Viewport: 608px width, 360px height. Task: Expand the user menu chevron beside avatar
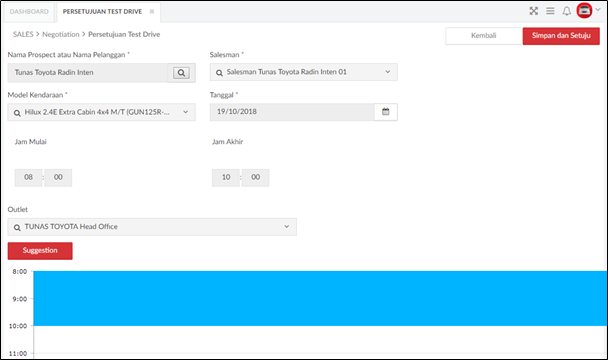598,10
